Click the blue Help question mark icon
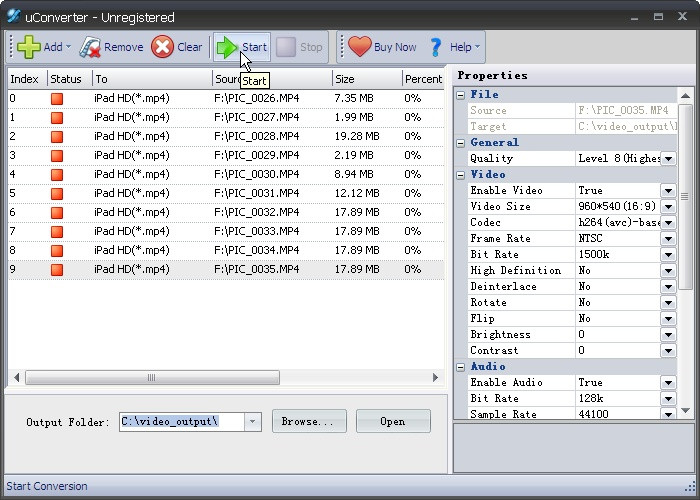The width and height of the screenshot is (700, 500). tap(436, 47)
